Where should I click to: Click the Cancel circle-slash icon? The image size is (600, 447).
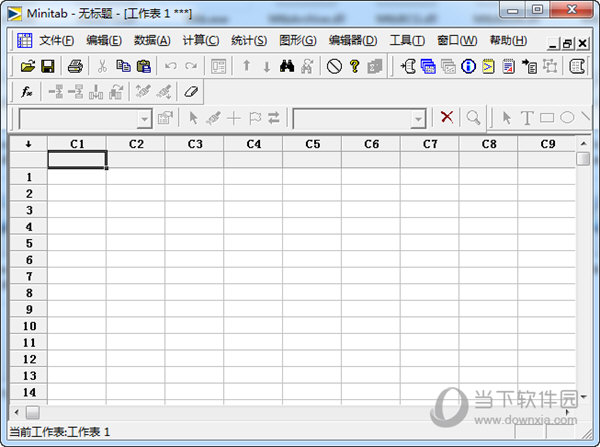[x=334, y=67]
